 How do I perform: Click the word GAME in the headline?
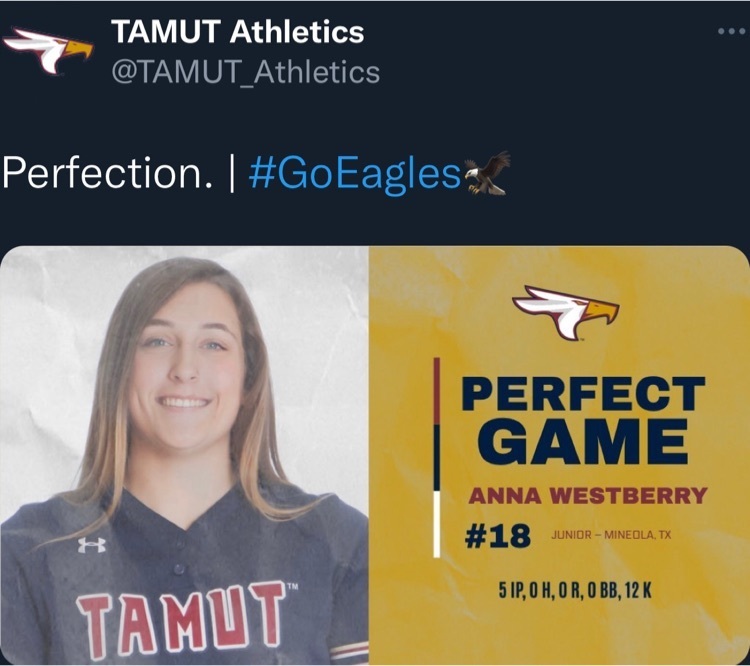point(584,442)
